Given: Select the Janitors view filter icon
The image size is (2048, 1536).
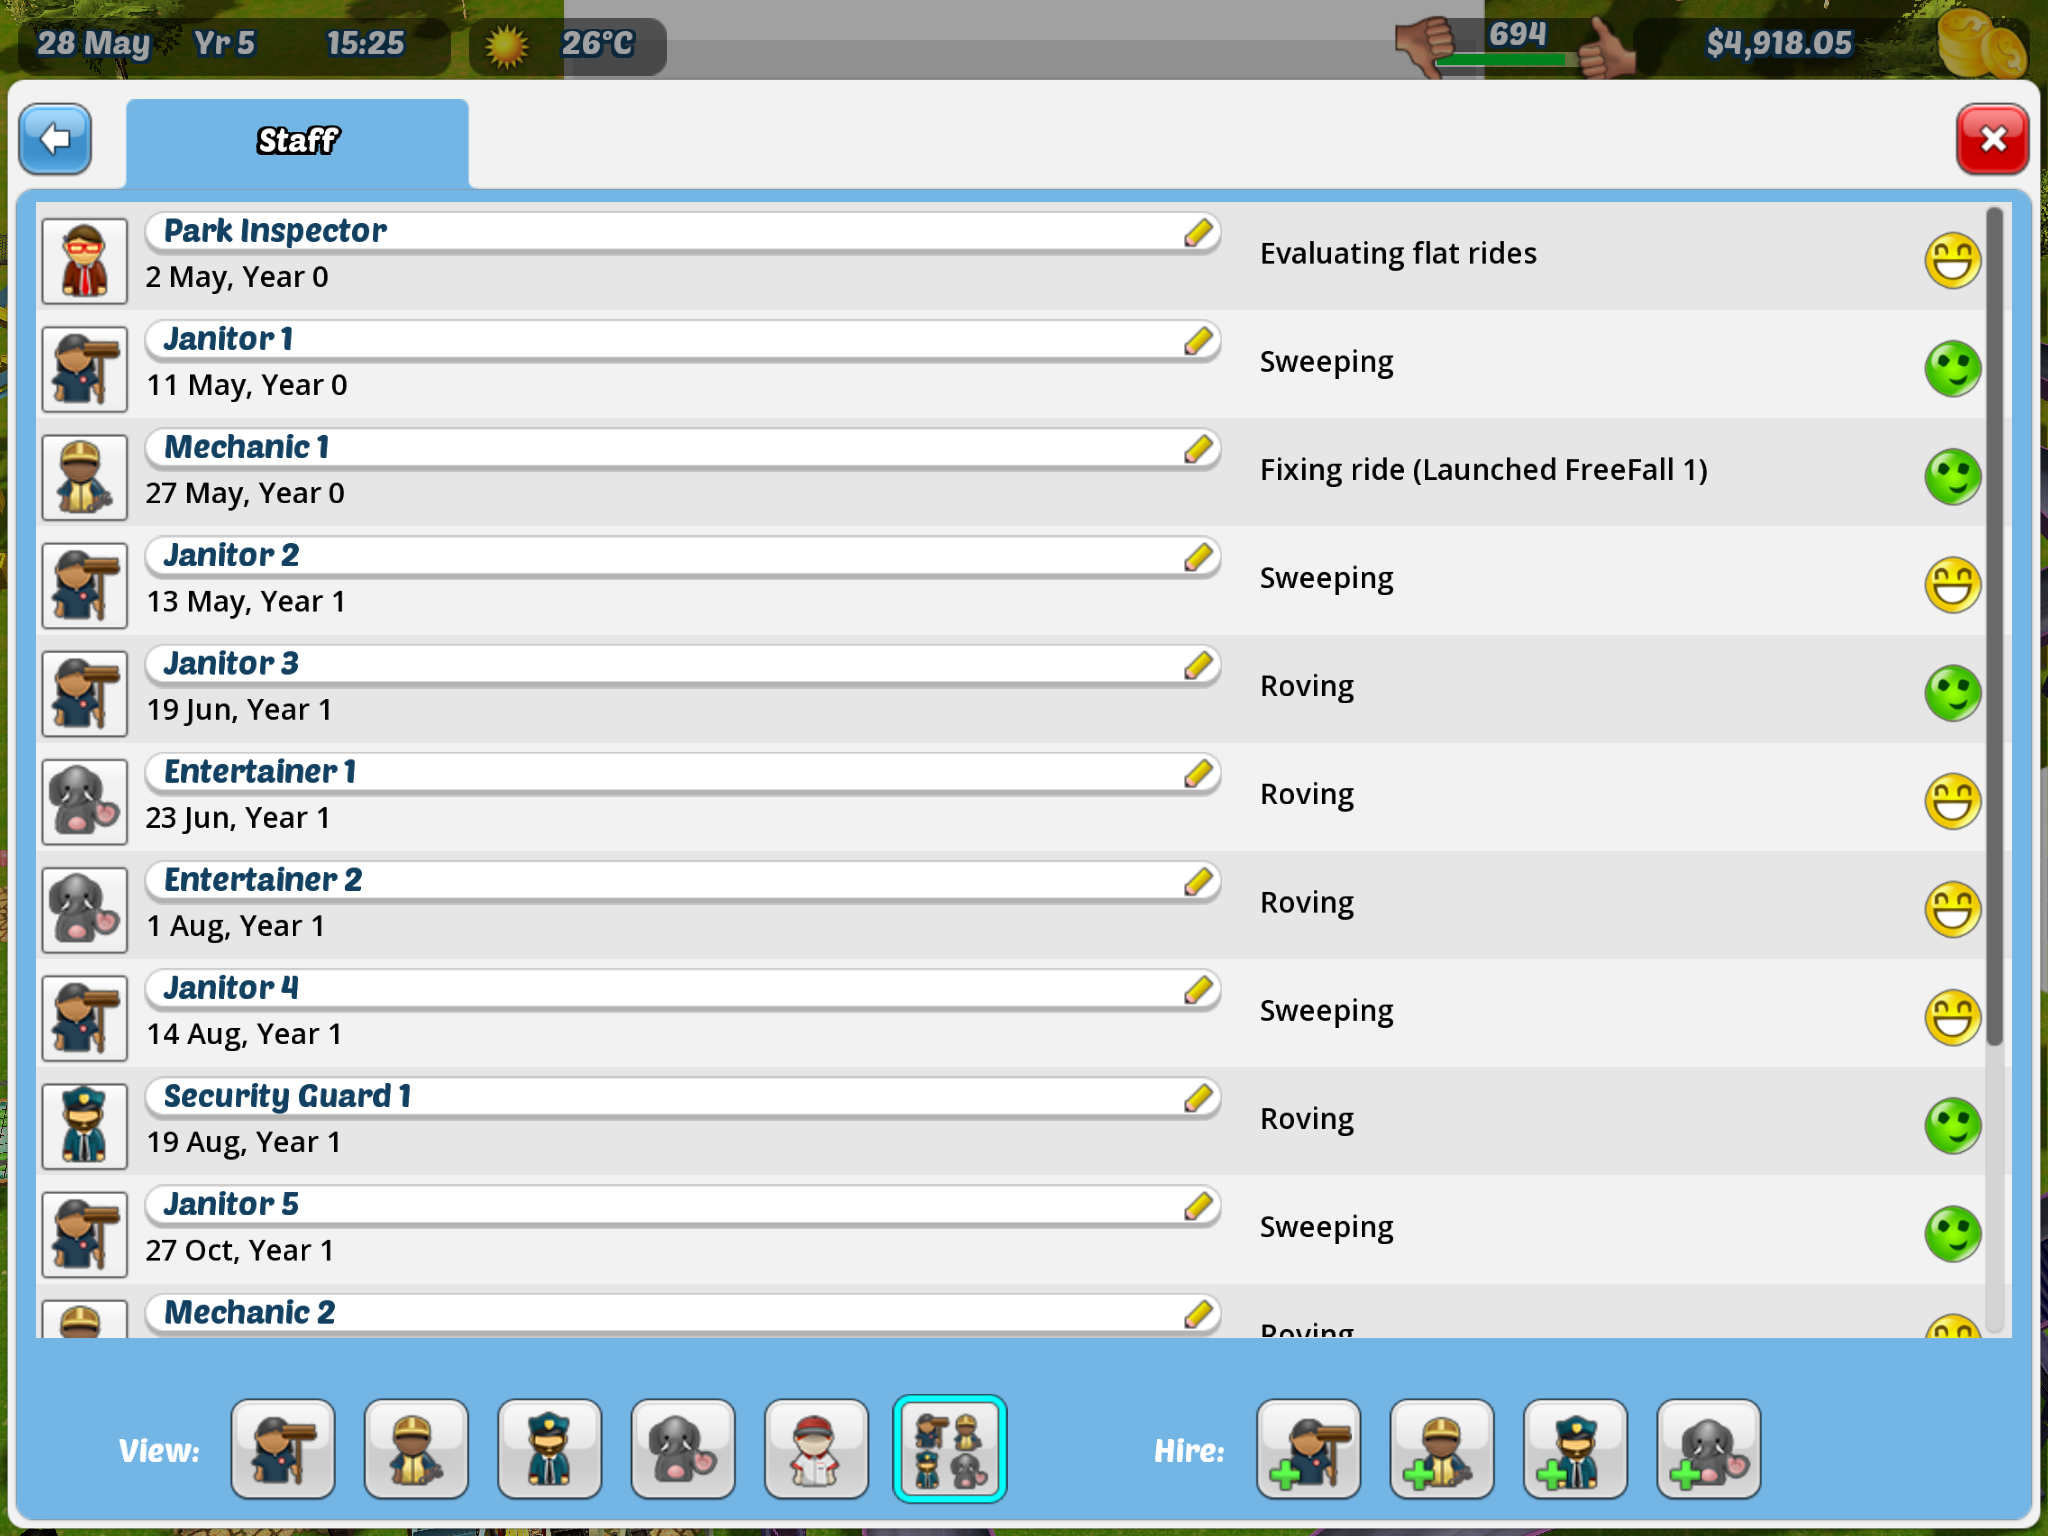Looking at the screenshot, I should [284, 1449].
